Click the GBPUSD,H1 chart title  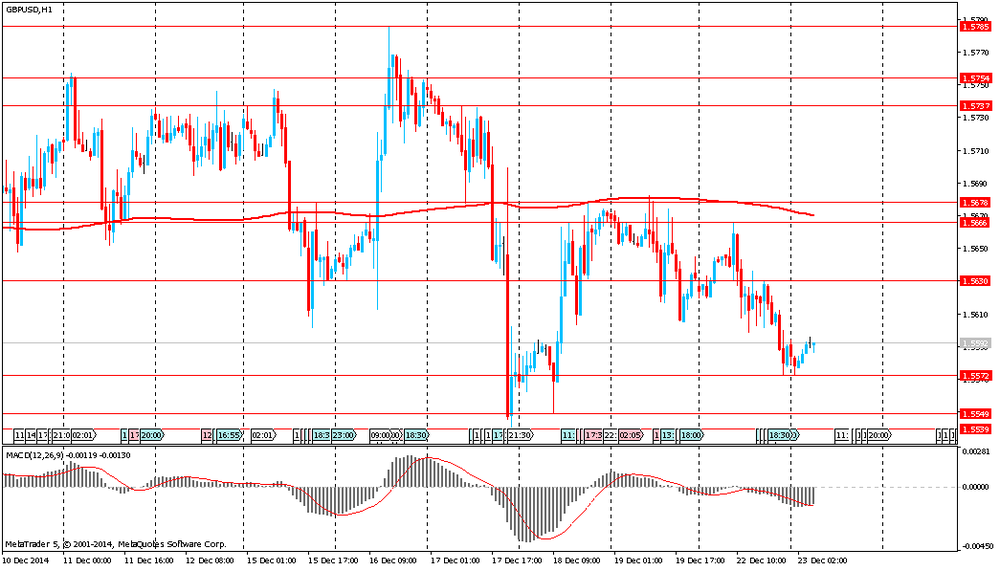(x=29, y=8)
